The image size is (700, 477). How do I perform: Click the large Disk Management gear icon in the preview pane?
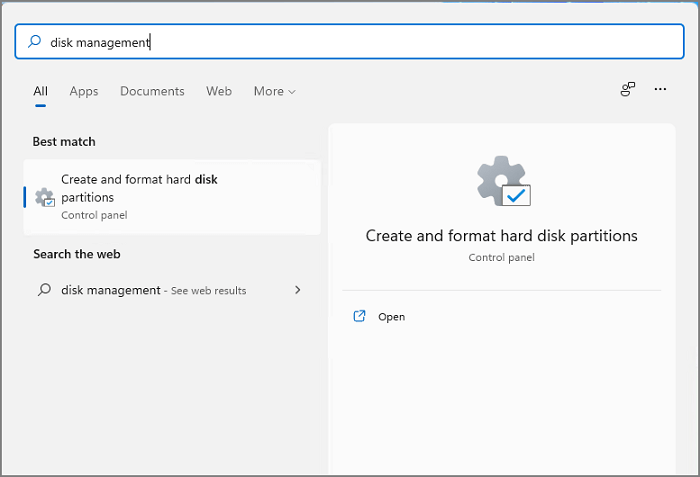click(x=501, y=182)
